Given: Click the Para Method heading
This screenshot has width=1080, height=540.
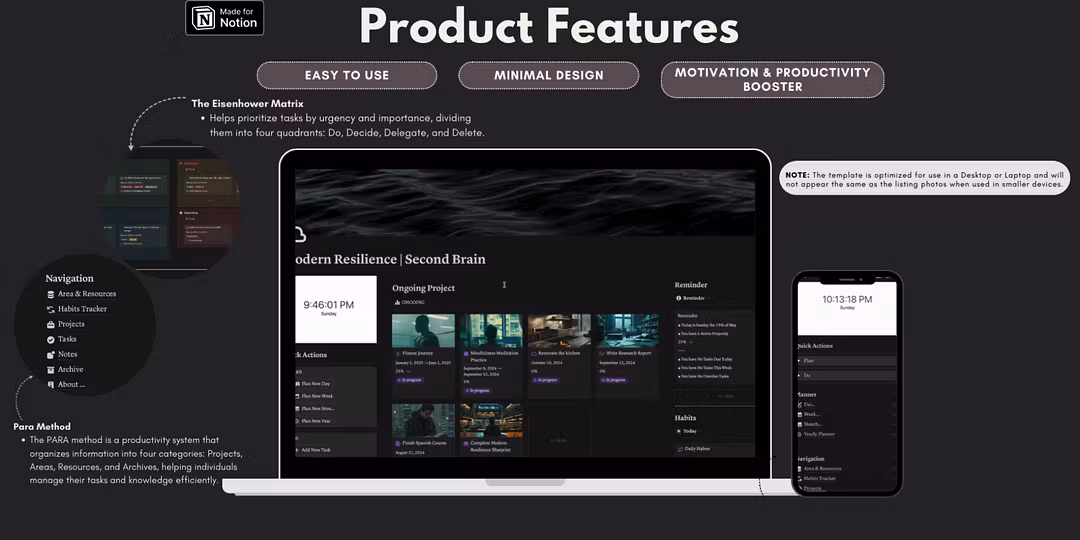Looking at the screenshot, I should 42,426.
